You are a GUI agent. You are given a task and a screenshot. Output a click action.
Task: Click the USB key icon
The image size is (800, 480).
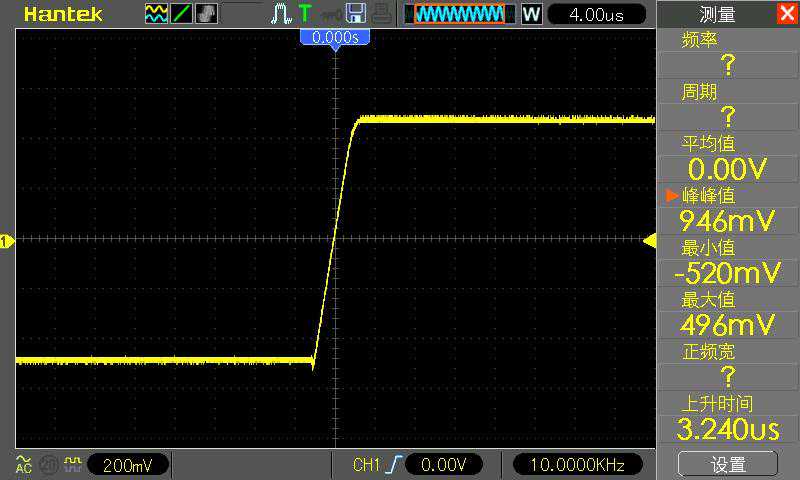[x=329, y=14]
